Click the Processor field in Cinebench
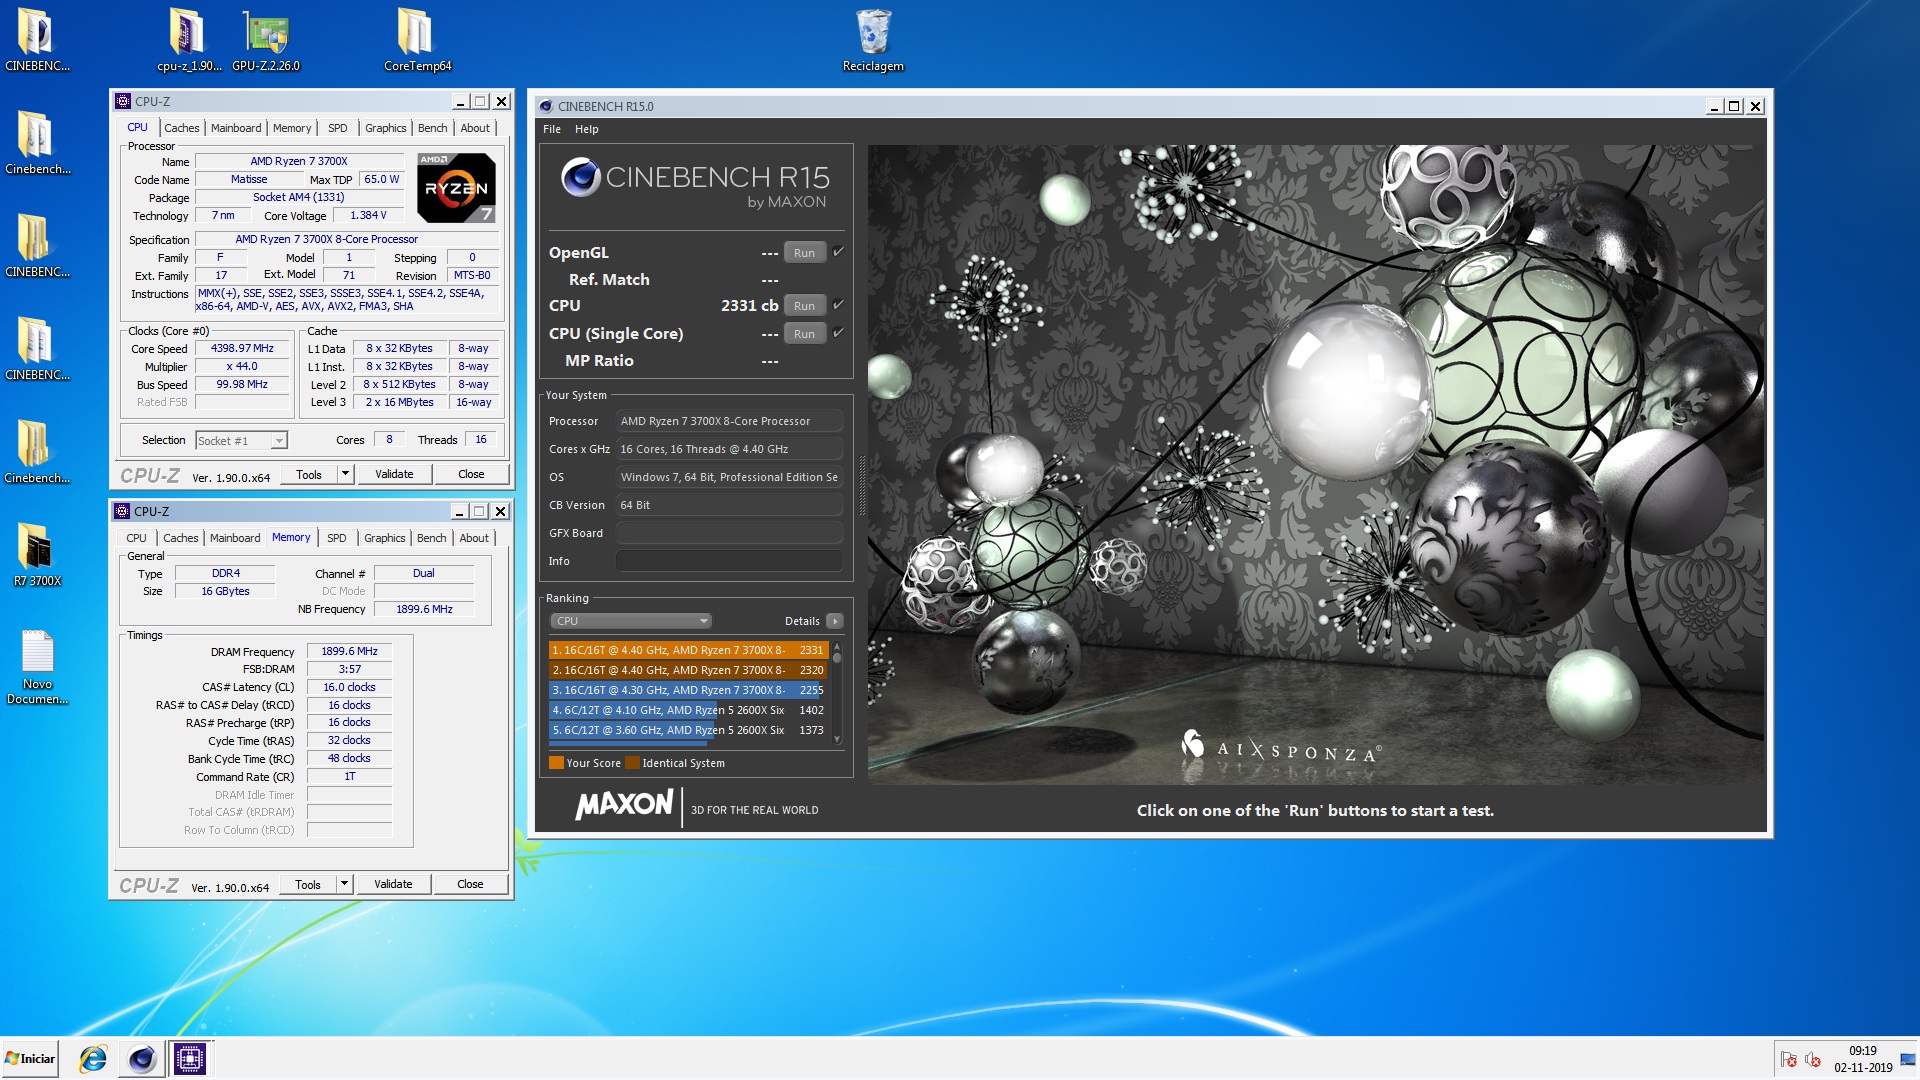The height and width of the screenshot is (1080, 1920). (x=729, y=421)
